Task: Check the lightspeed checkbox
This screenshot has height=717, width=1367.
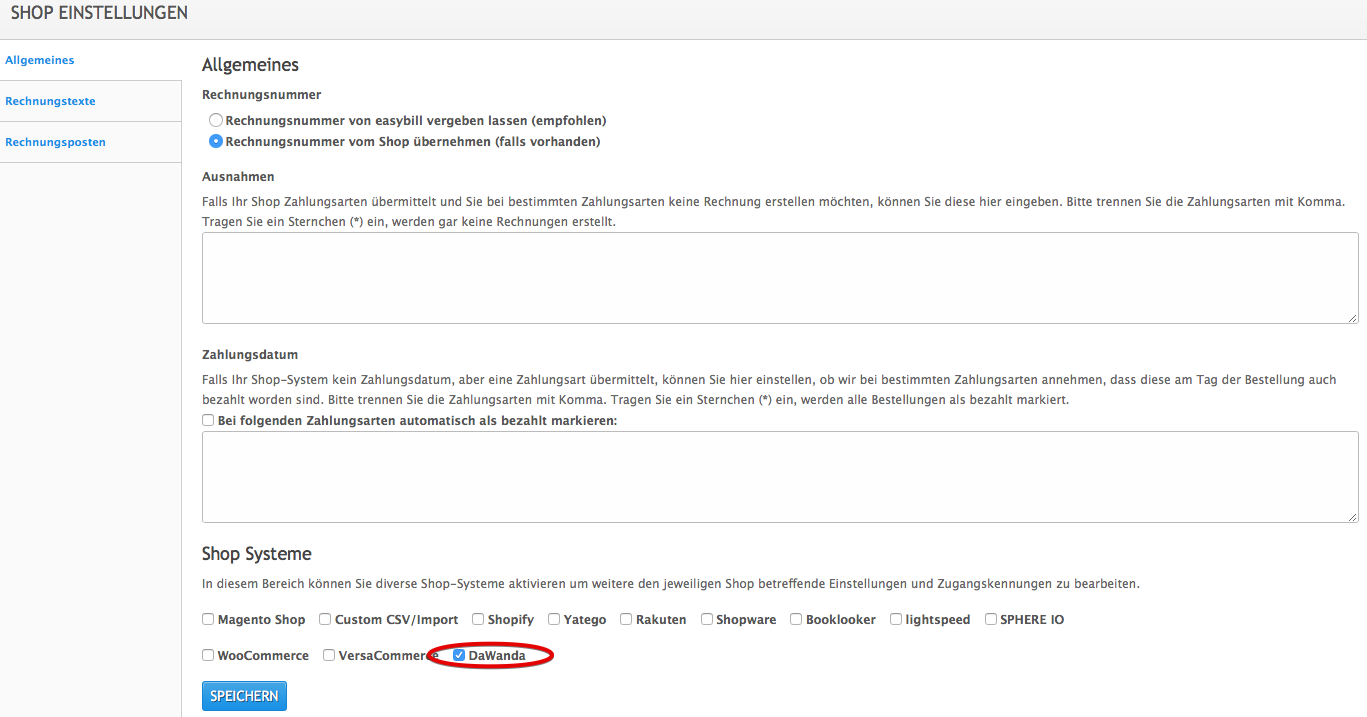Action: [x=896, y=619]
